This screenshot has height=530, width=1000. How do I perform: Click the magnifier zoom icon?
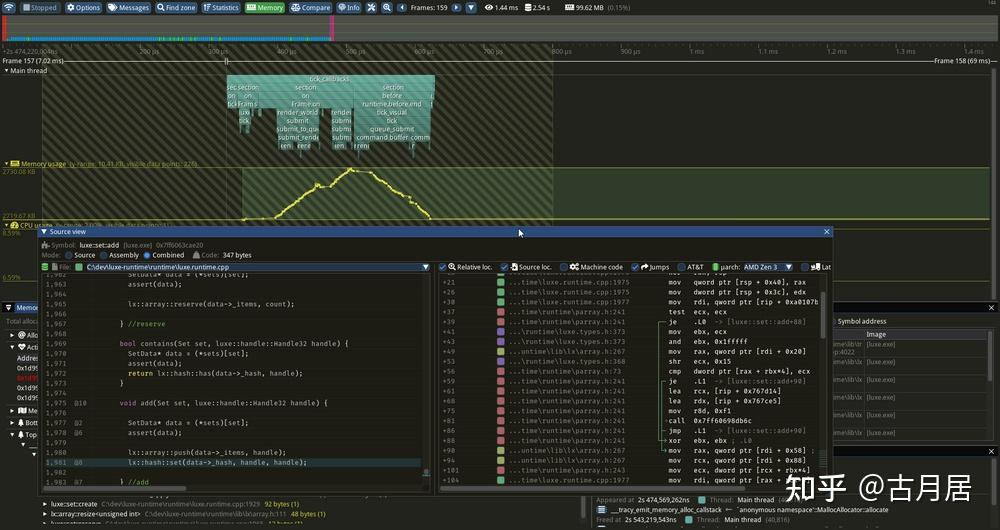tap(386, 8)
